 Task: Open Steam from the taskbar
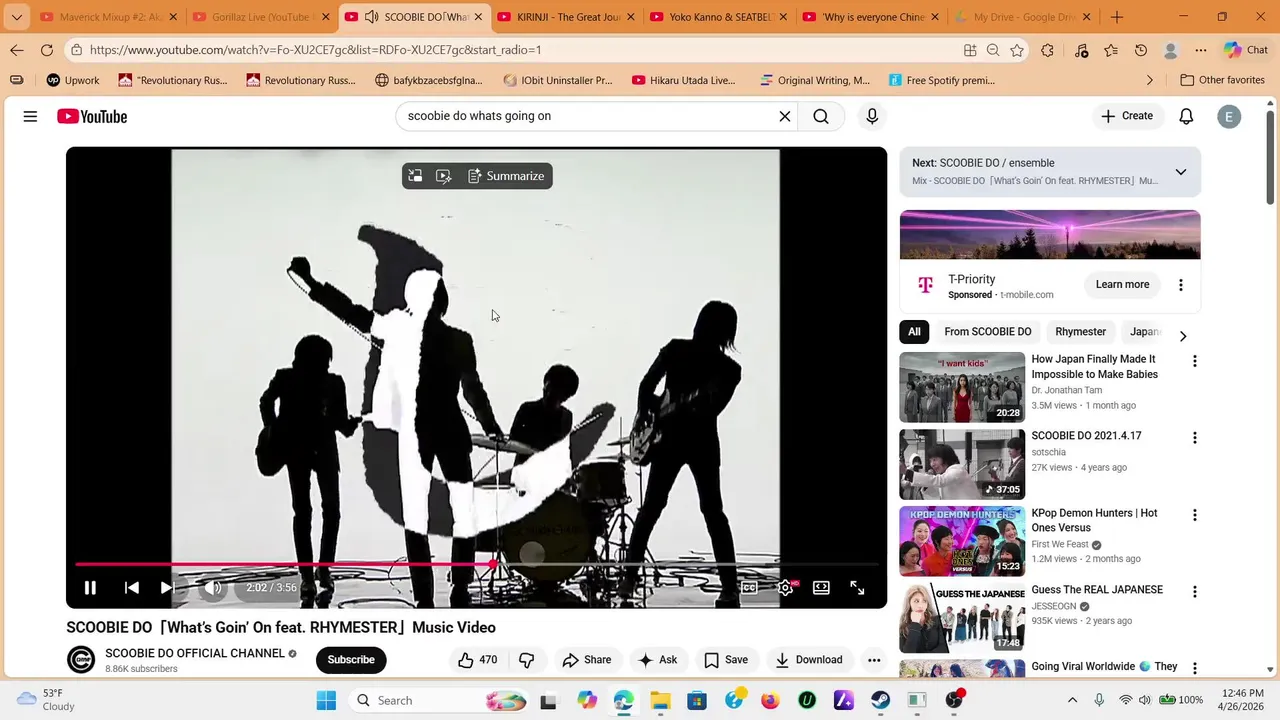[880, 701]
